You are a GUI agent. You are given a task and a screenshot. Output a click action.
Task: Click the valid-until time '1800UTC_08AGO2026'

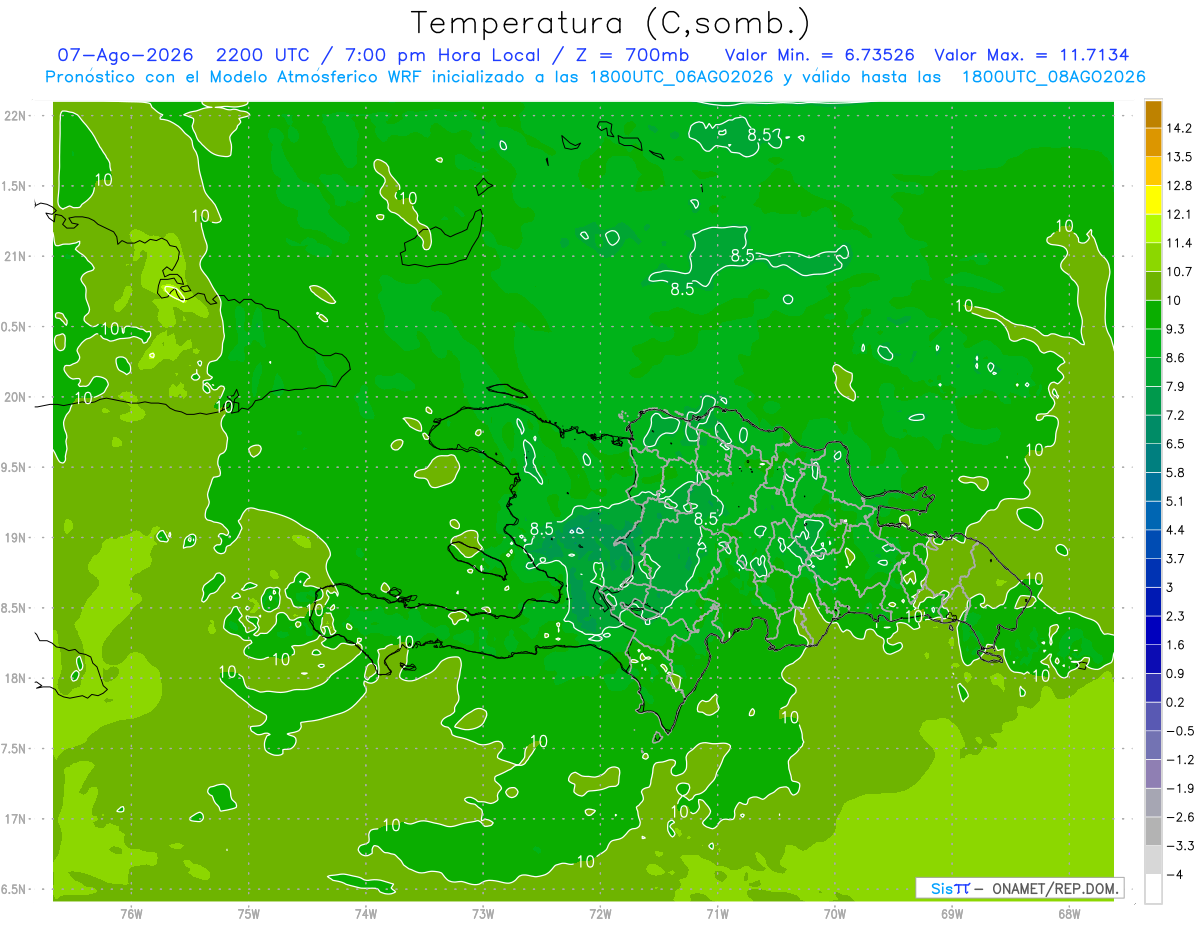click(1053, 76)
